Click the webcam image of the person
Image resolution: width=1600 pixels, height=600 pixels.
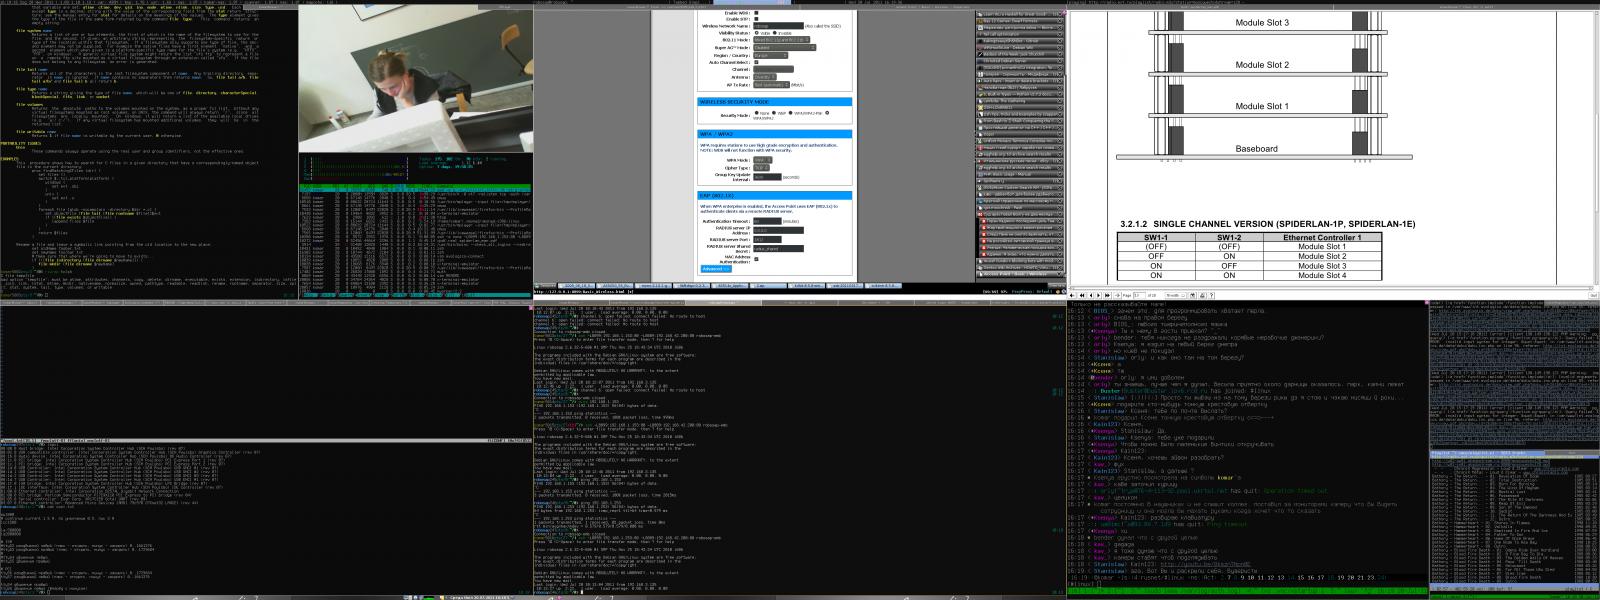[x=416, y=80]
